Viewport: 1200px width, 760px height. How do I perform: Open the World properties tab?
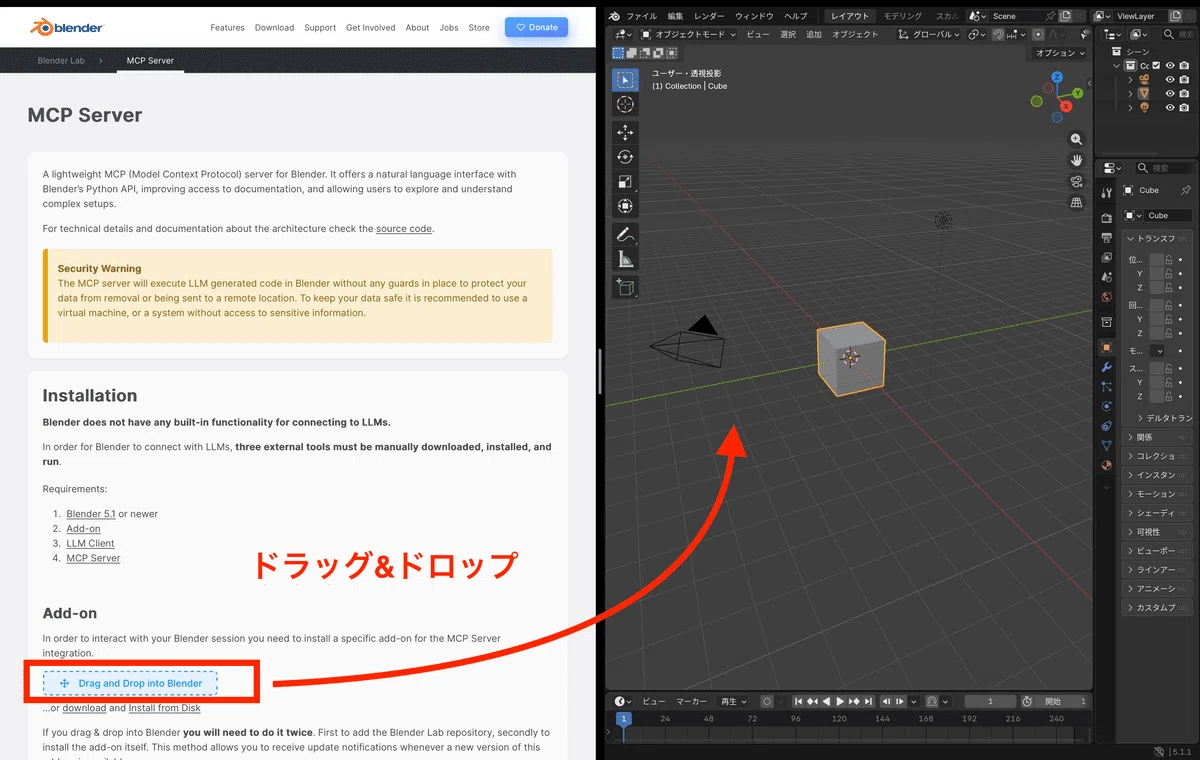pos(1106,297)
